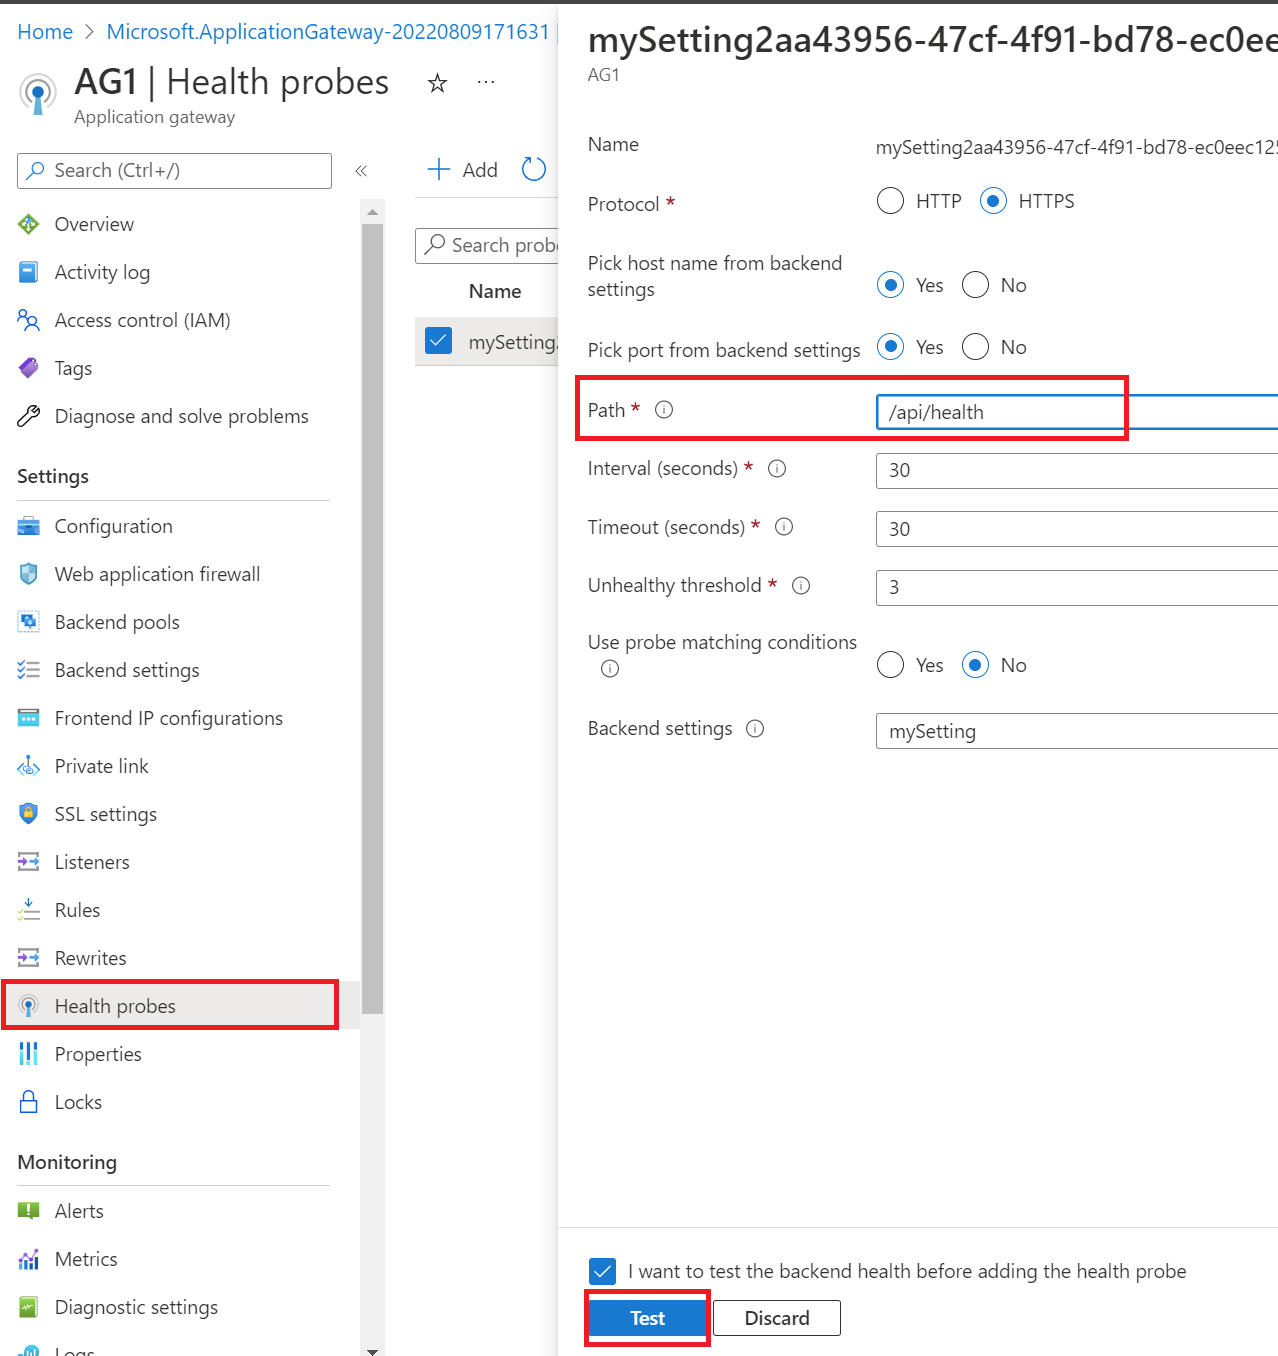Collapse the left navigation pane with double chevron
The height and width of the screenshot is (1356, 1278).
(362, 170)
